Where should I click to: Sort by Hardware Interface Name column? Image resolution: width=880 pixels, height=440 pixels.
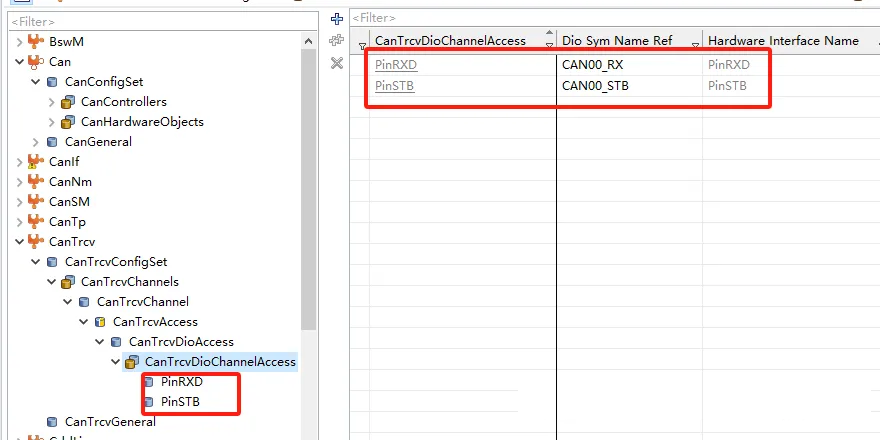(783, 40)
